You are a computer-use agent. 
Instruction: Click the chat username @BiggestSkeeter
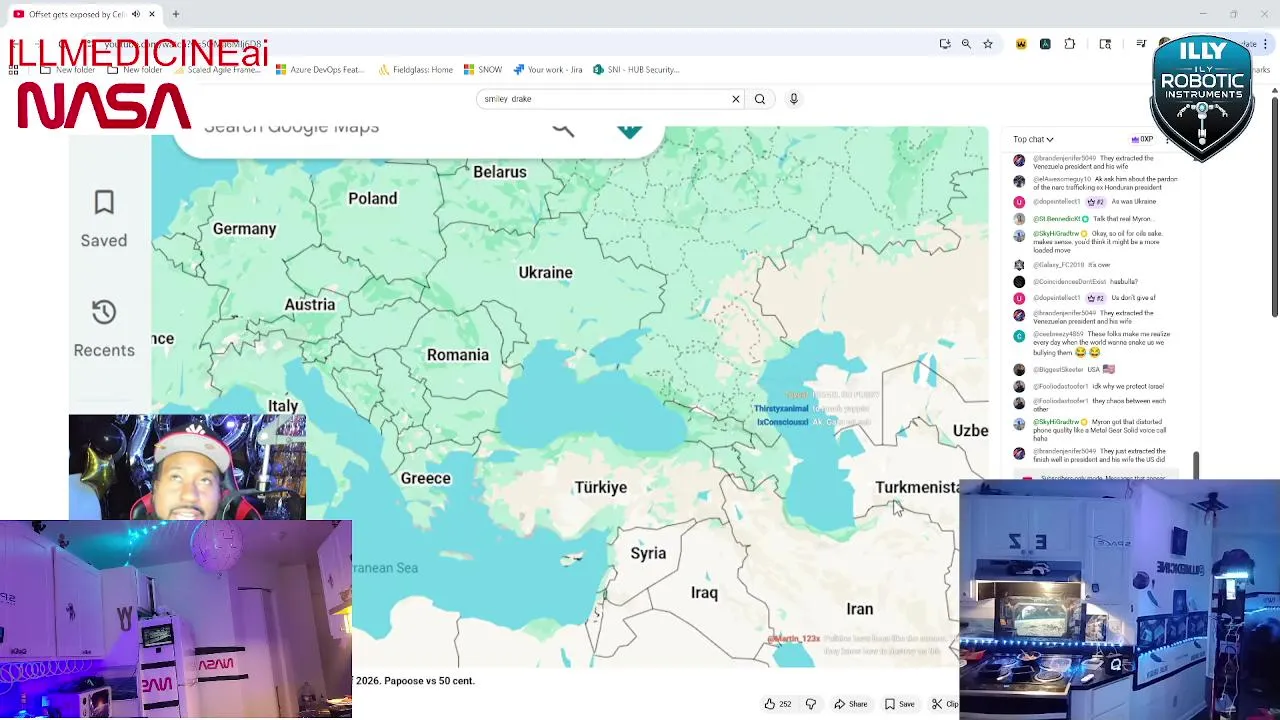[x=1058, y=370]
